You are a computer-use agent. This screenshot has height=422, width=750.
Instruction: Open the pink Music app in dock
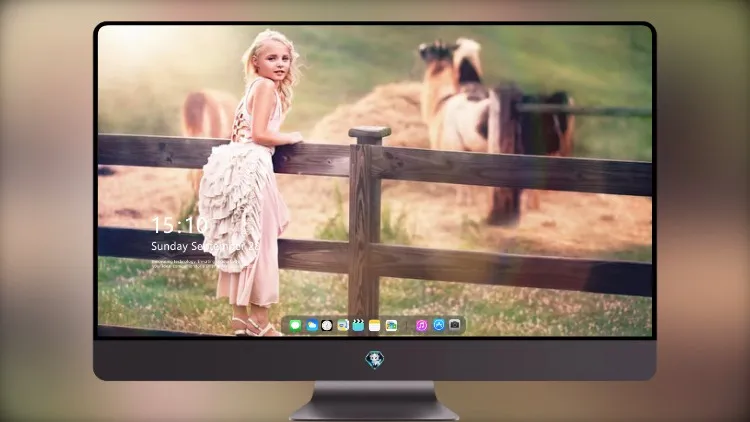421,325
